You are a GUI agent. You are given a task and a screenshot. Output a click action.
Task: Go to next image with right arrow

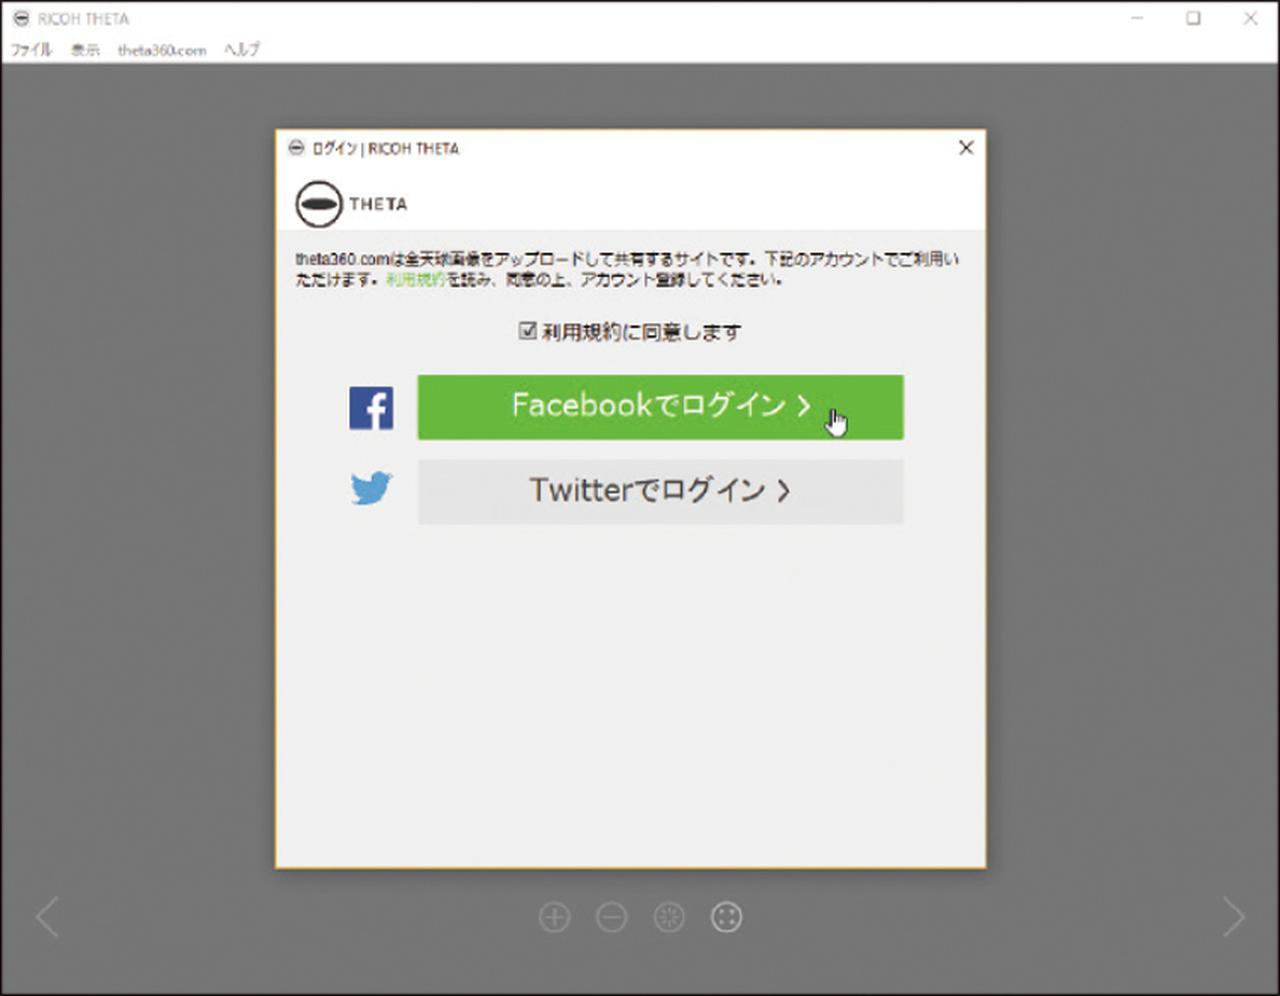[1233, 917]
